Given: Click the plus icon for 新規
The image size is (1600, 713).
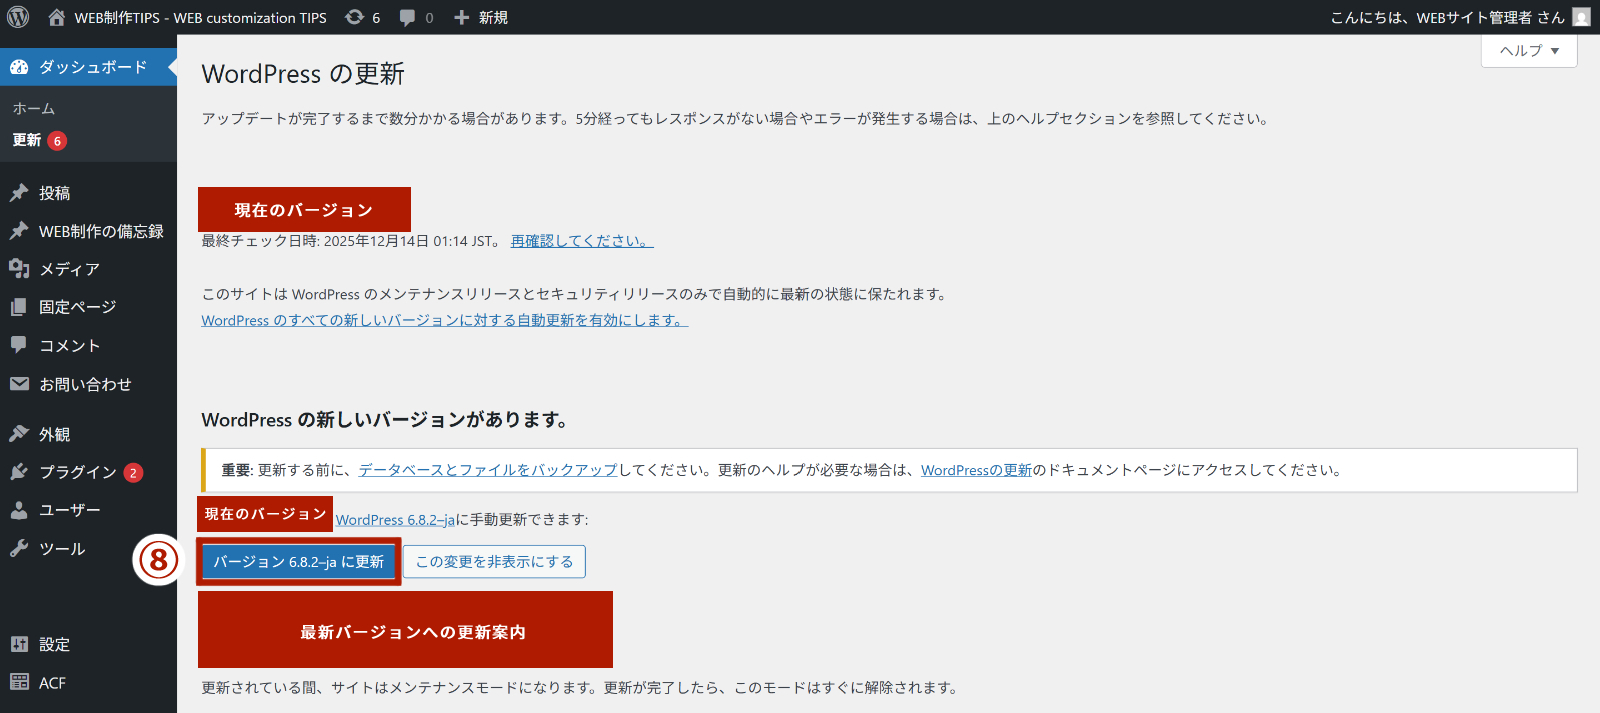Looking at the screenshot, I should pyautogui.click(x=461, y=17).
